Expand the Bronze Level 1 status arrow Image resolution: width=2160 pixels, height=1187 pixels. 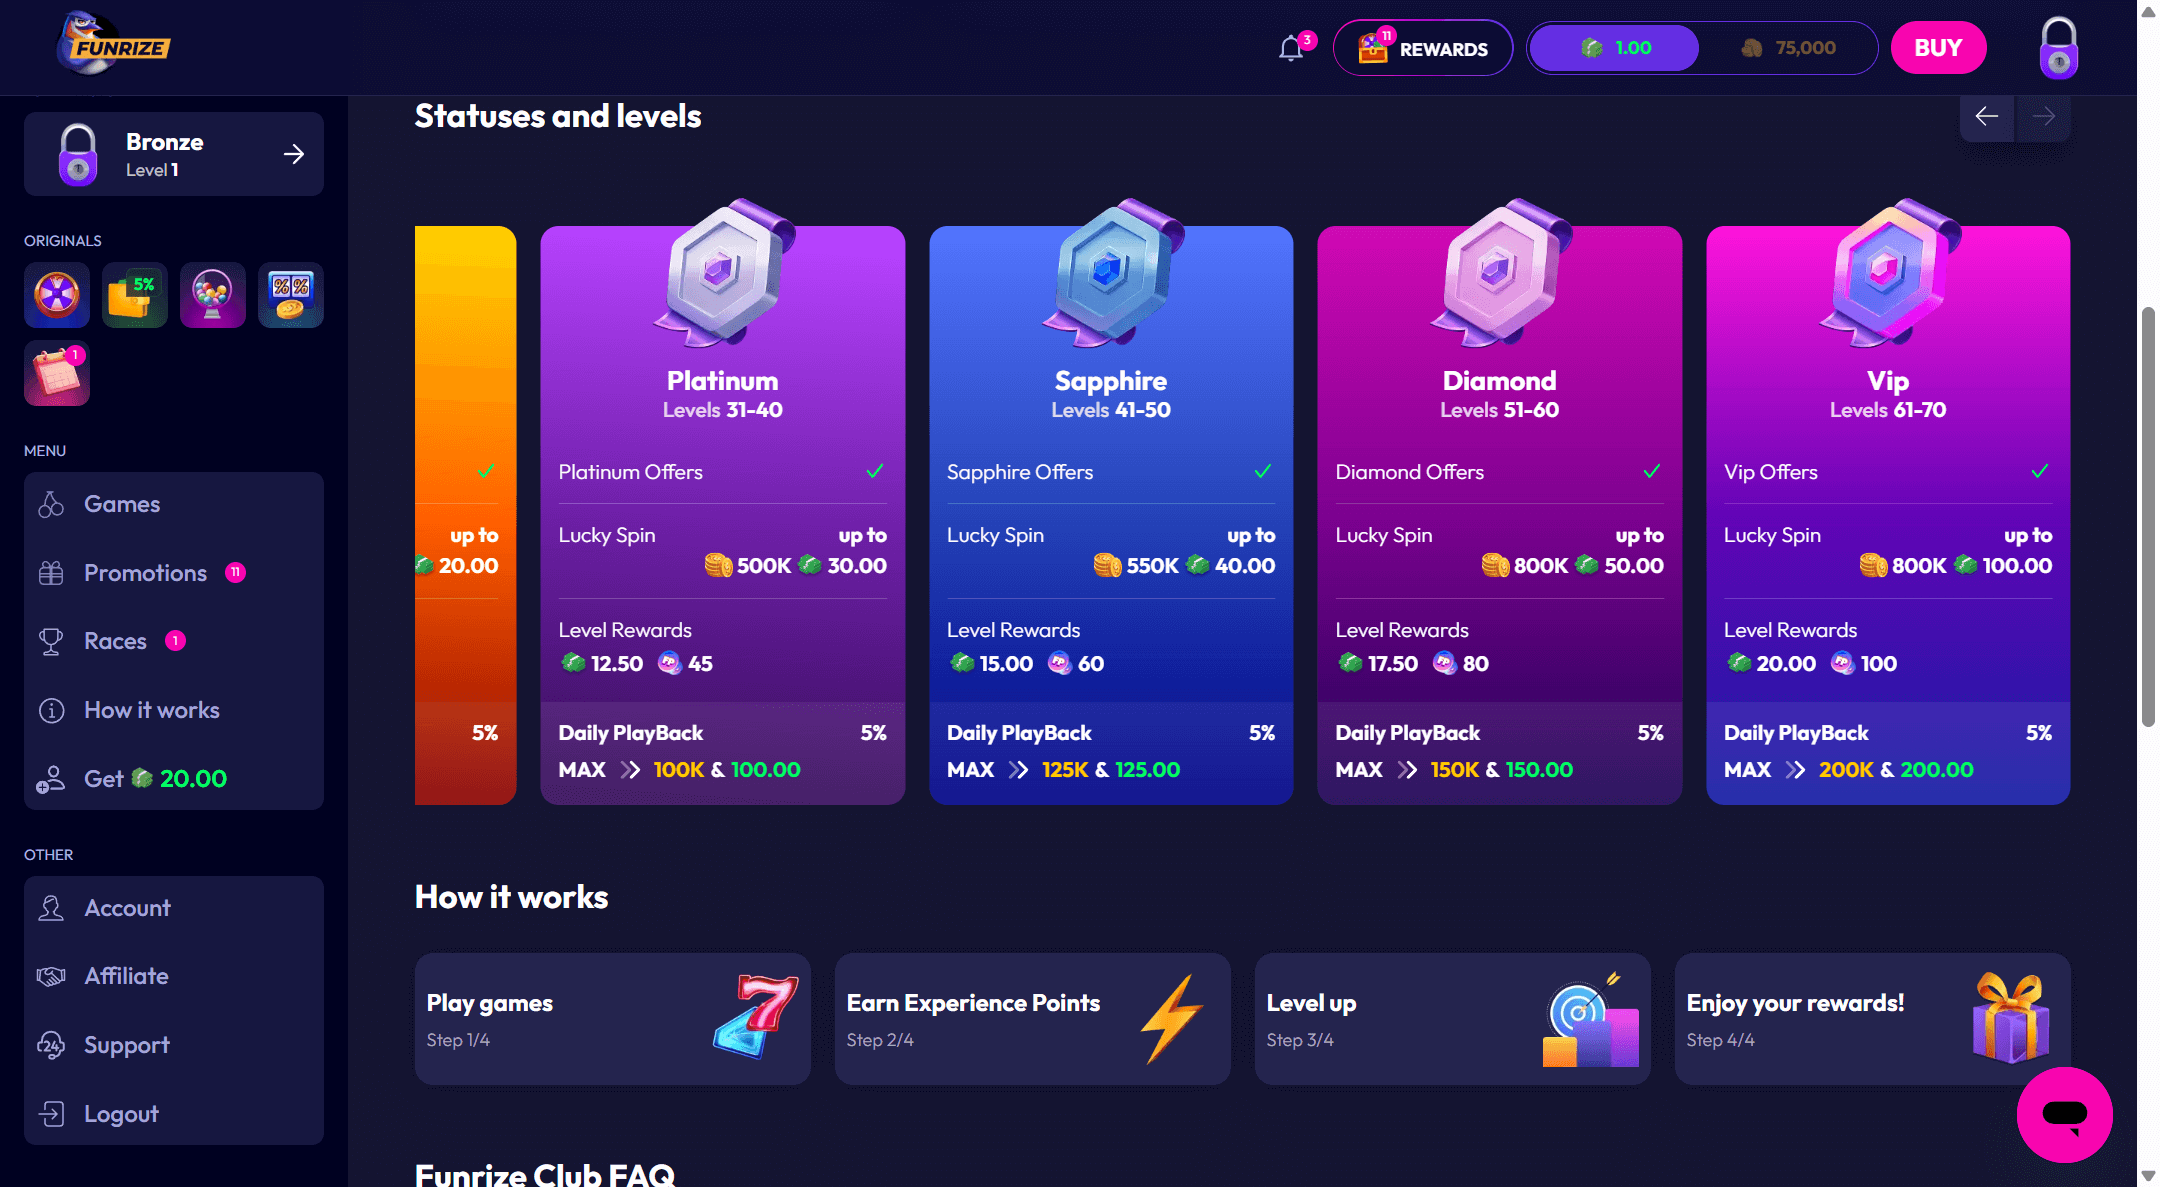click(x=294, y=154)
